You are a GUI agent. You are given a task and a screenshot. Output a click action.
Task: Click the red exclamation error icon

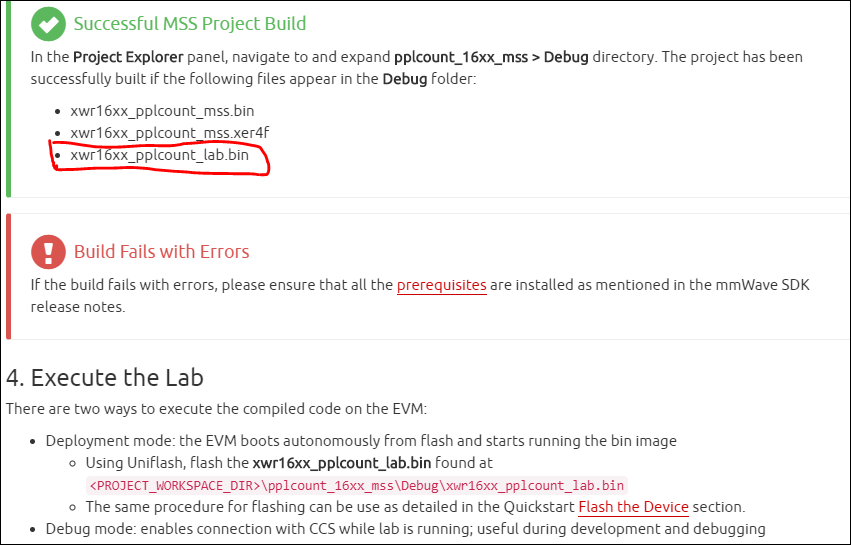48,252
